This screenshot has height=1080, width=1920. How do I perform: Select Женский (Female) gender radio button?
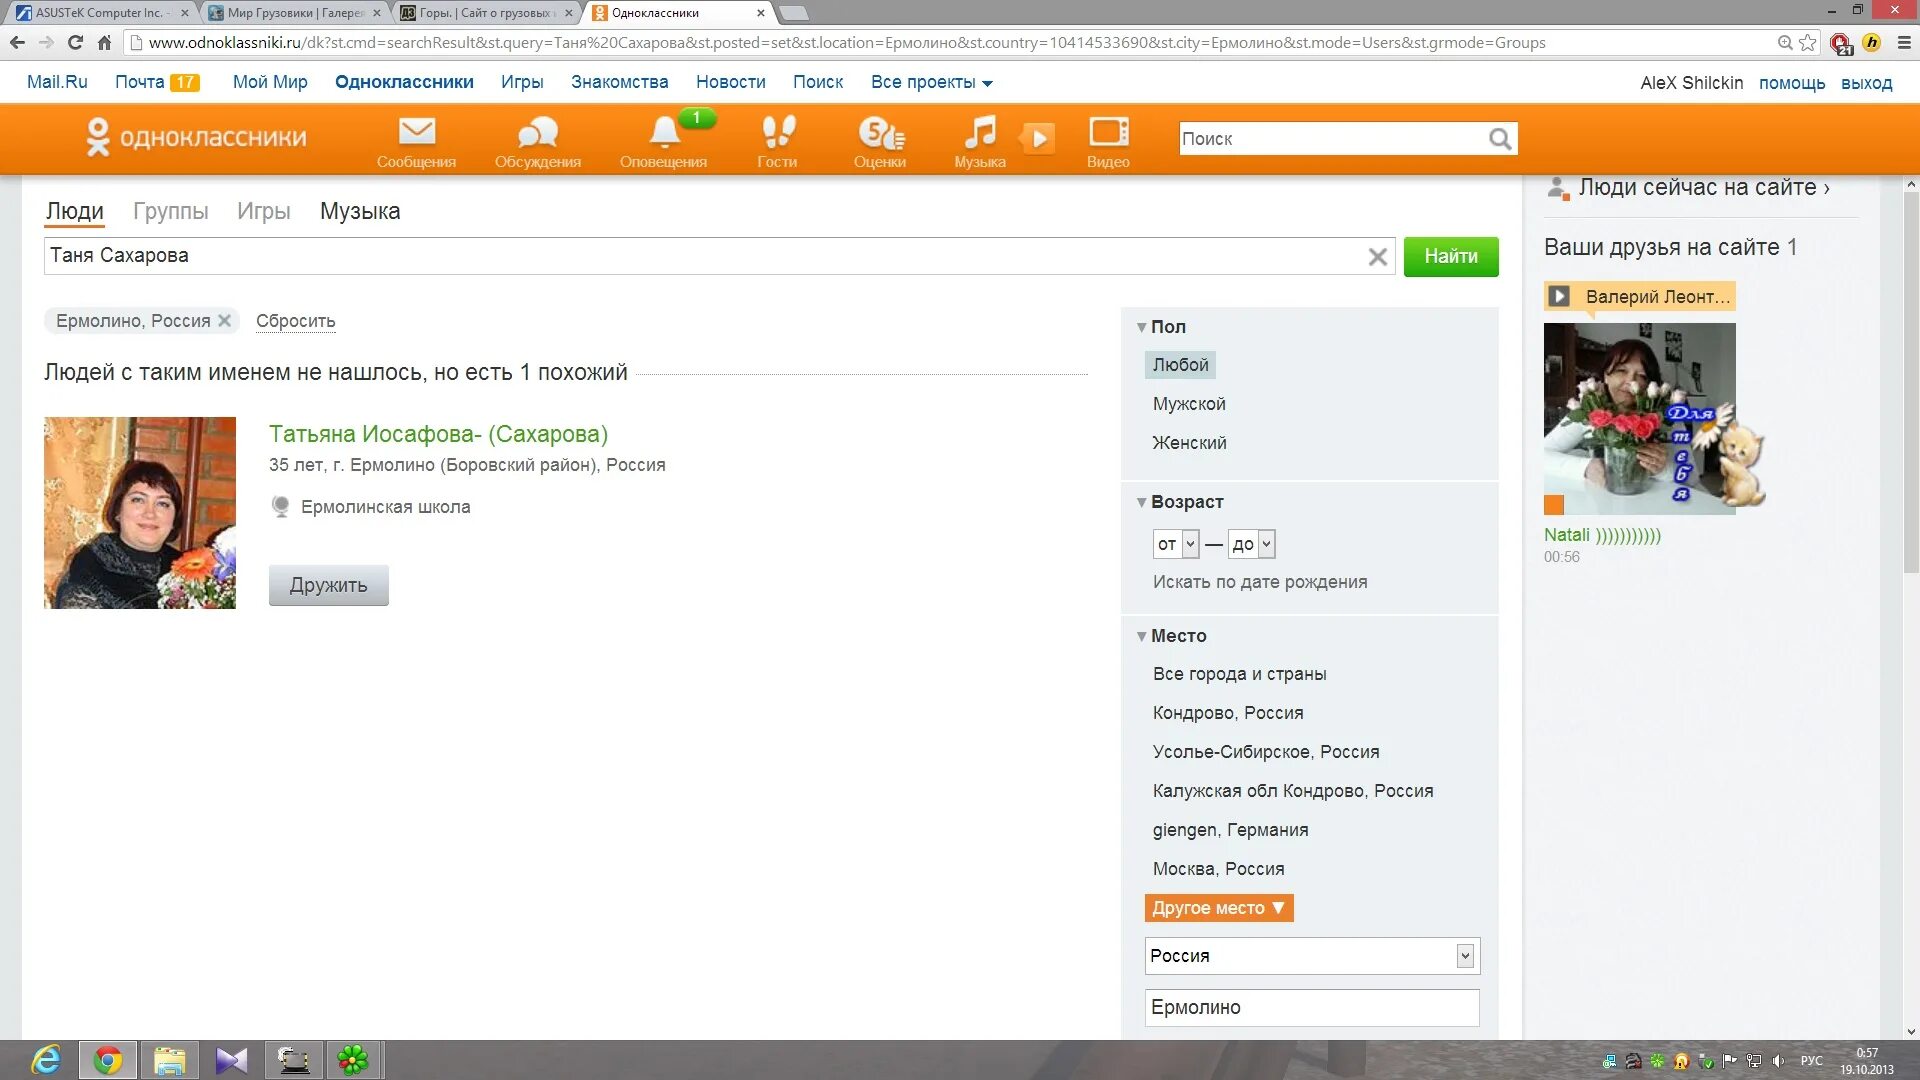pyautogui.click(x=1188, y=442)
